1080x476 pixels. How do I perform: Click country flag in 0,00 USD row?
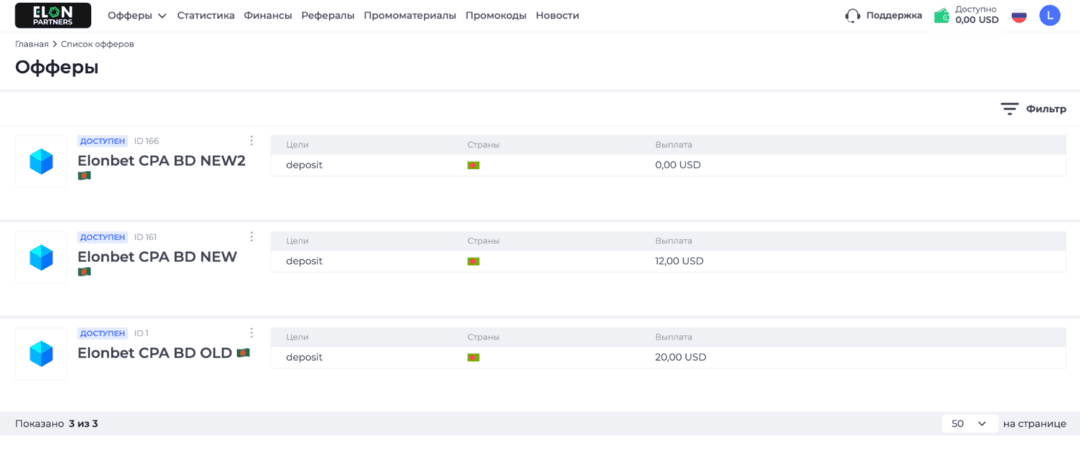473,165
